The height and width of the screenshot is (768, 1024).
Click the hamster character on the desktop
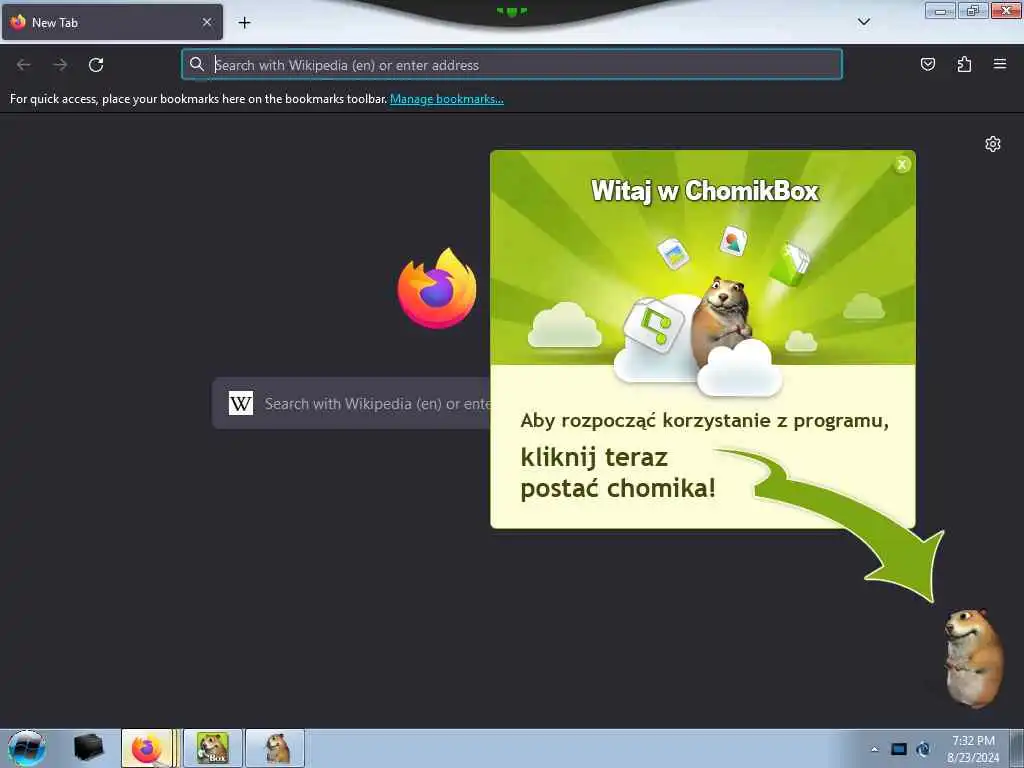point(974,657)
